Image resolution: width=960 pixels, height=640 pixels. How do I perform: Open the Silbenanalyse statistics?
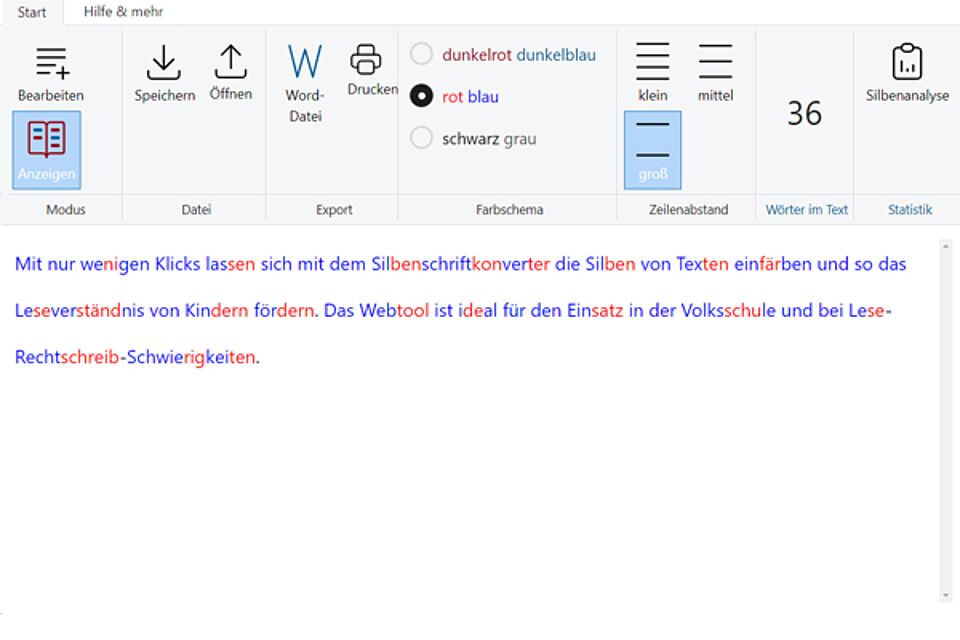pyautogui.click(x=907, y=72)
